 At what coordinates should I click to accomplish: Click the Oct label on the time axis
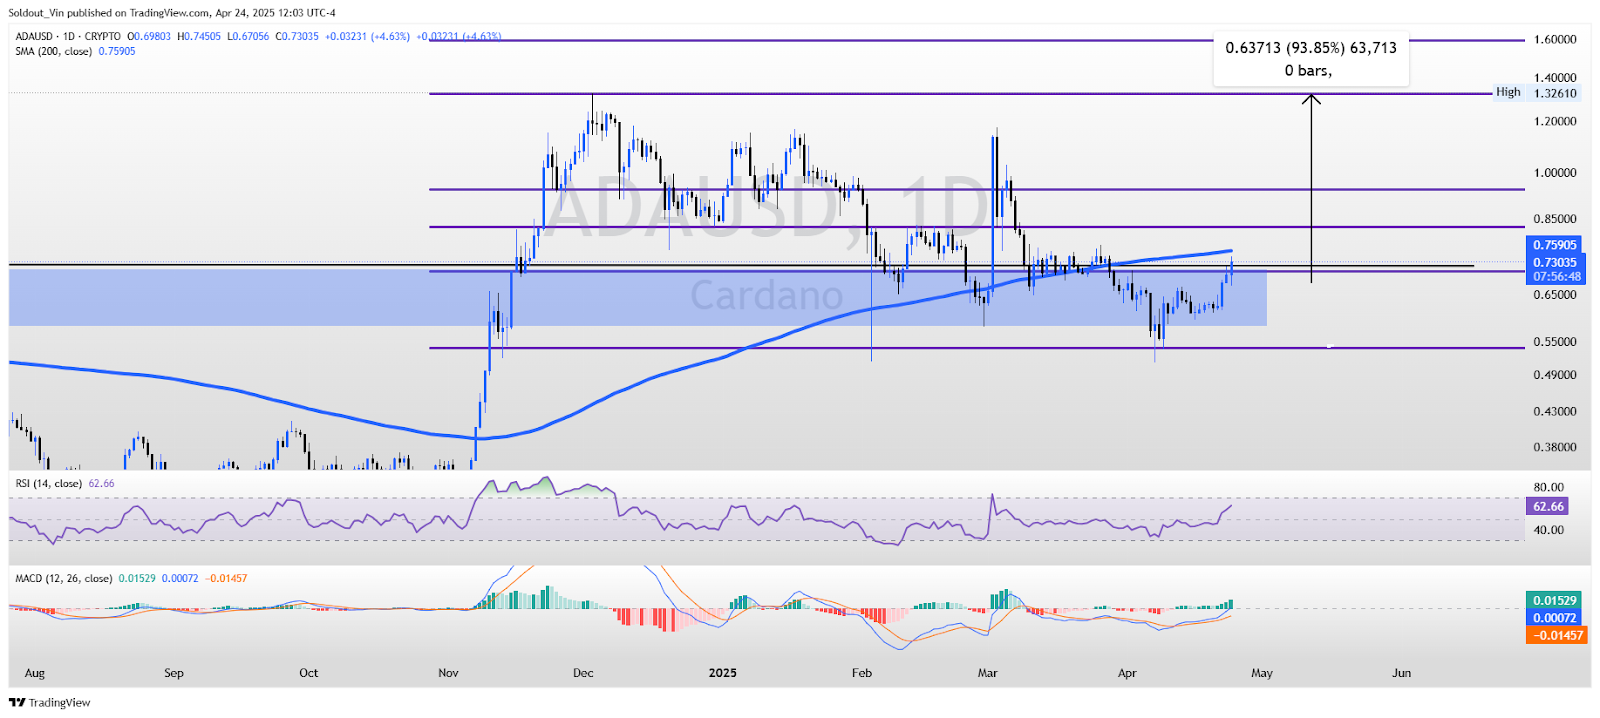tap(309, 673)
